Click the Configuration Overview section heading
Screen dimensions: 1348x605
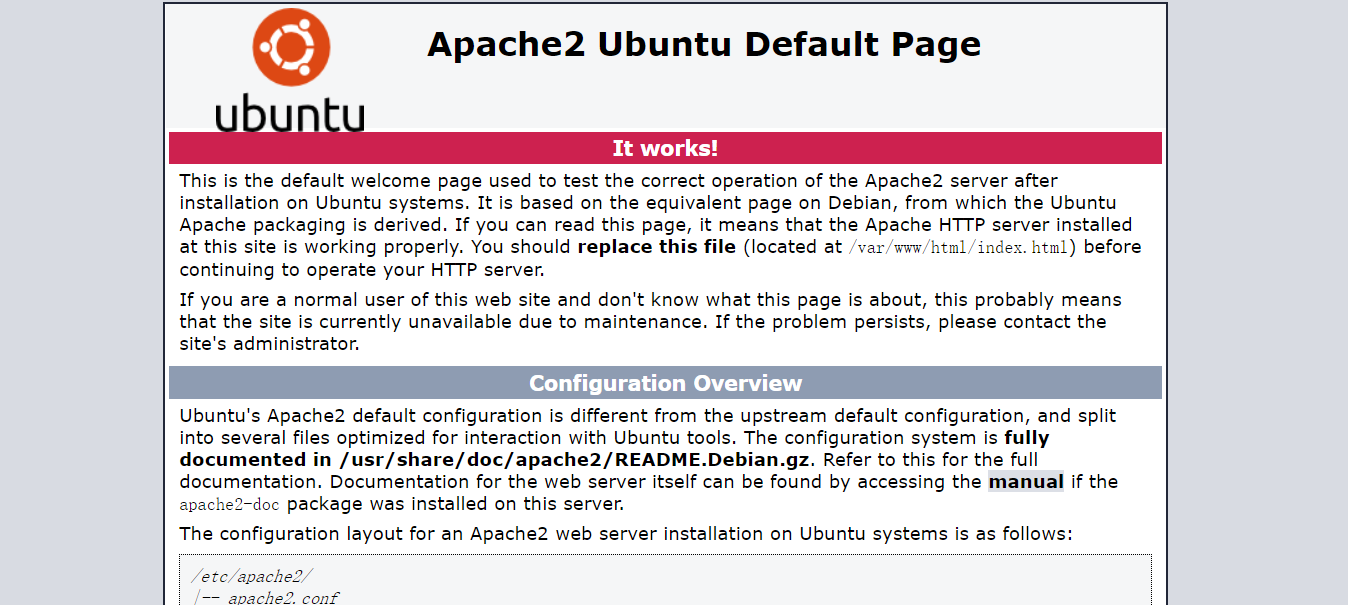pyautogui.click(x=665, y=383)
